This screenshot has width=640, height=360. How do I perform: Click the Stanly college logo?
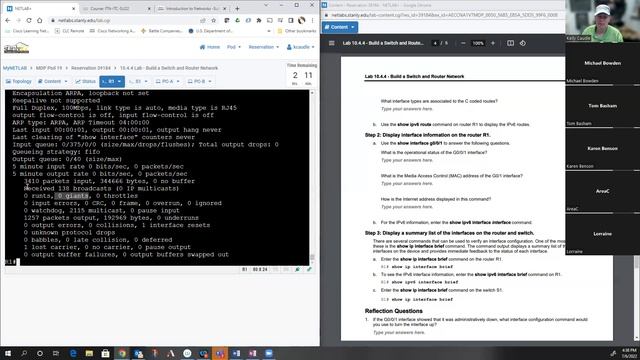click(x=16, y=48)
